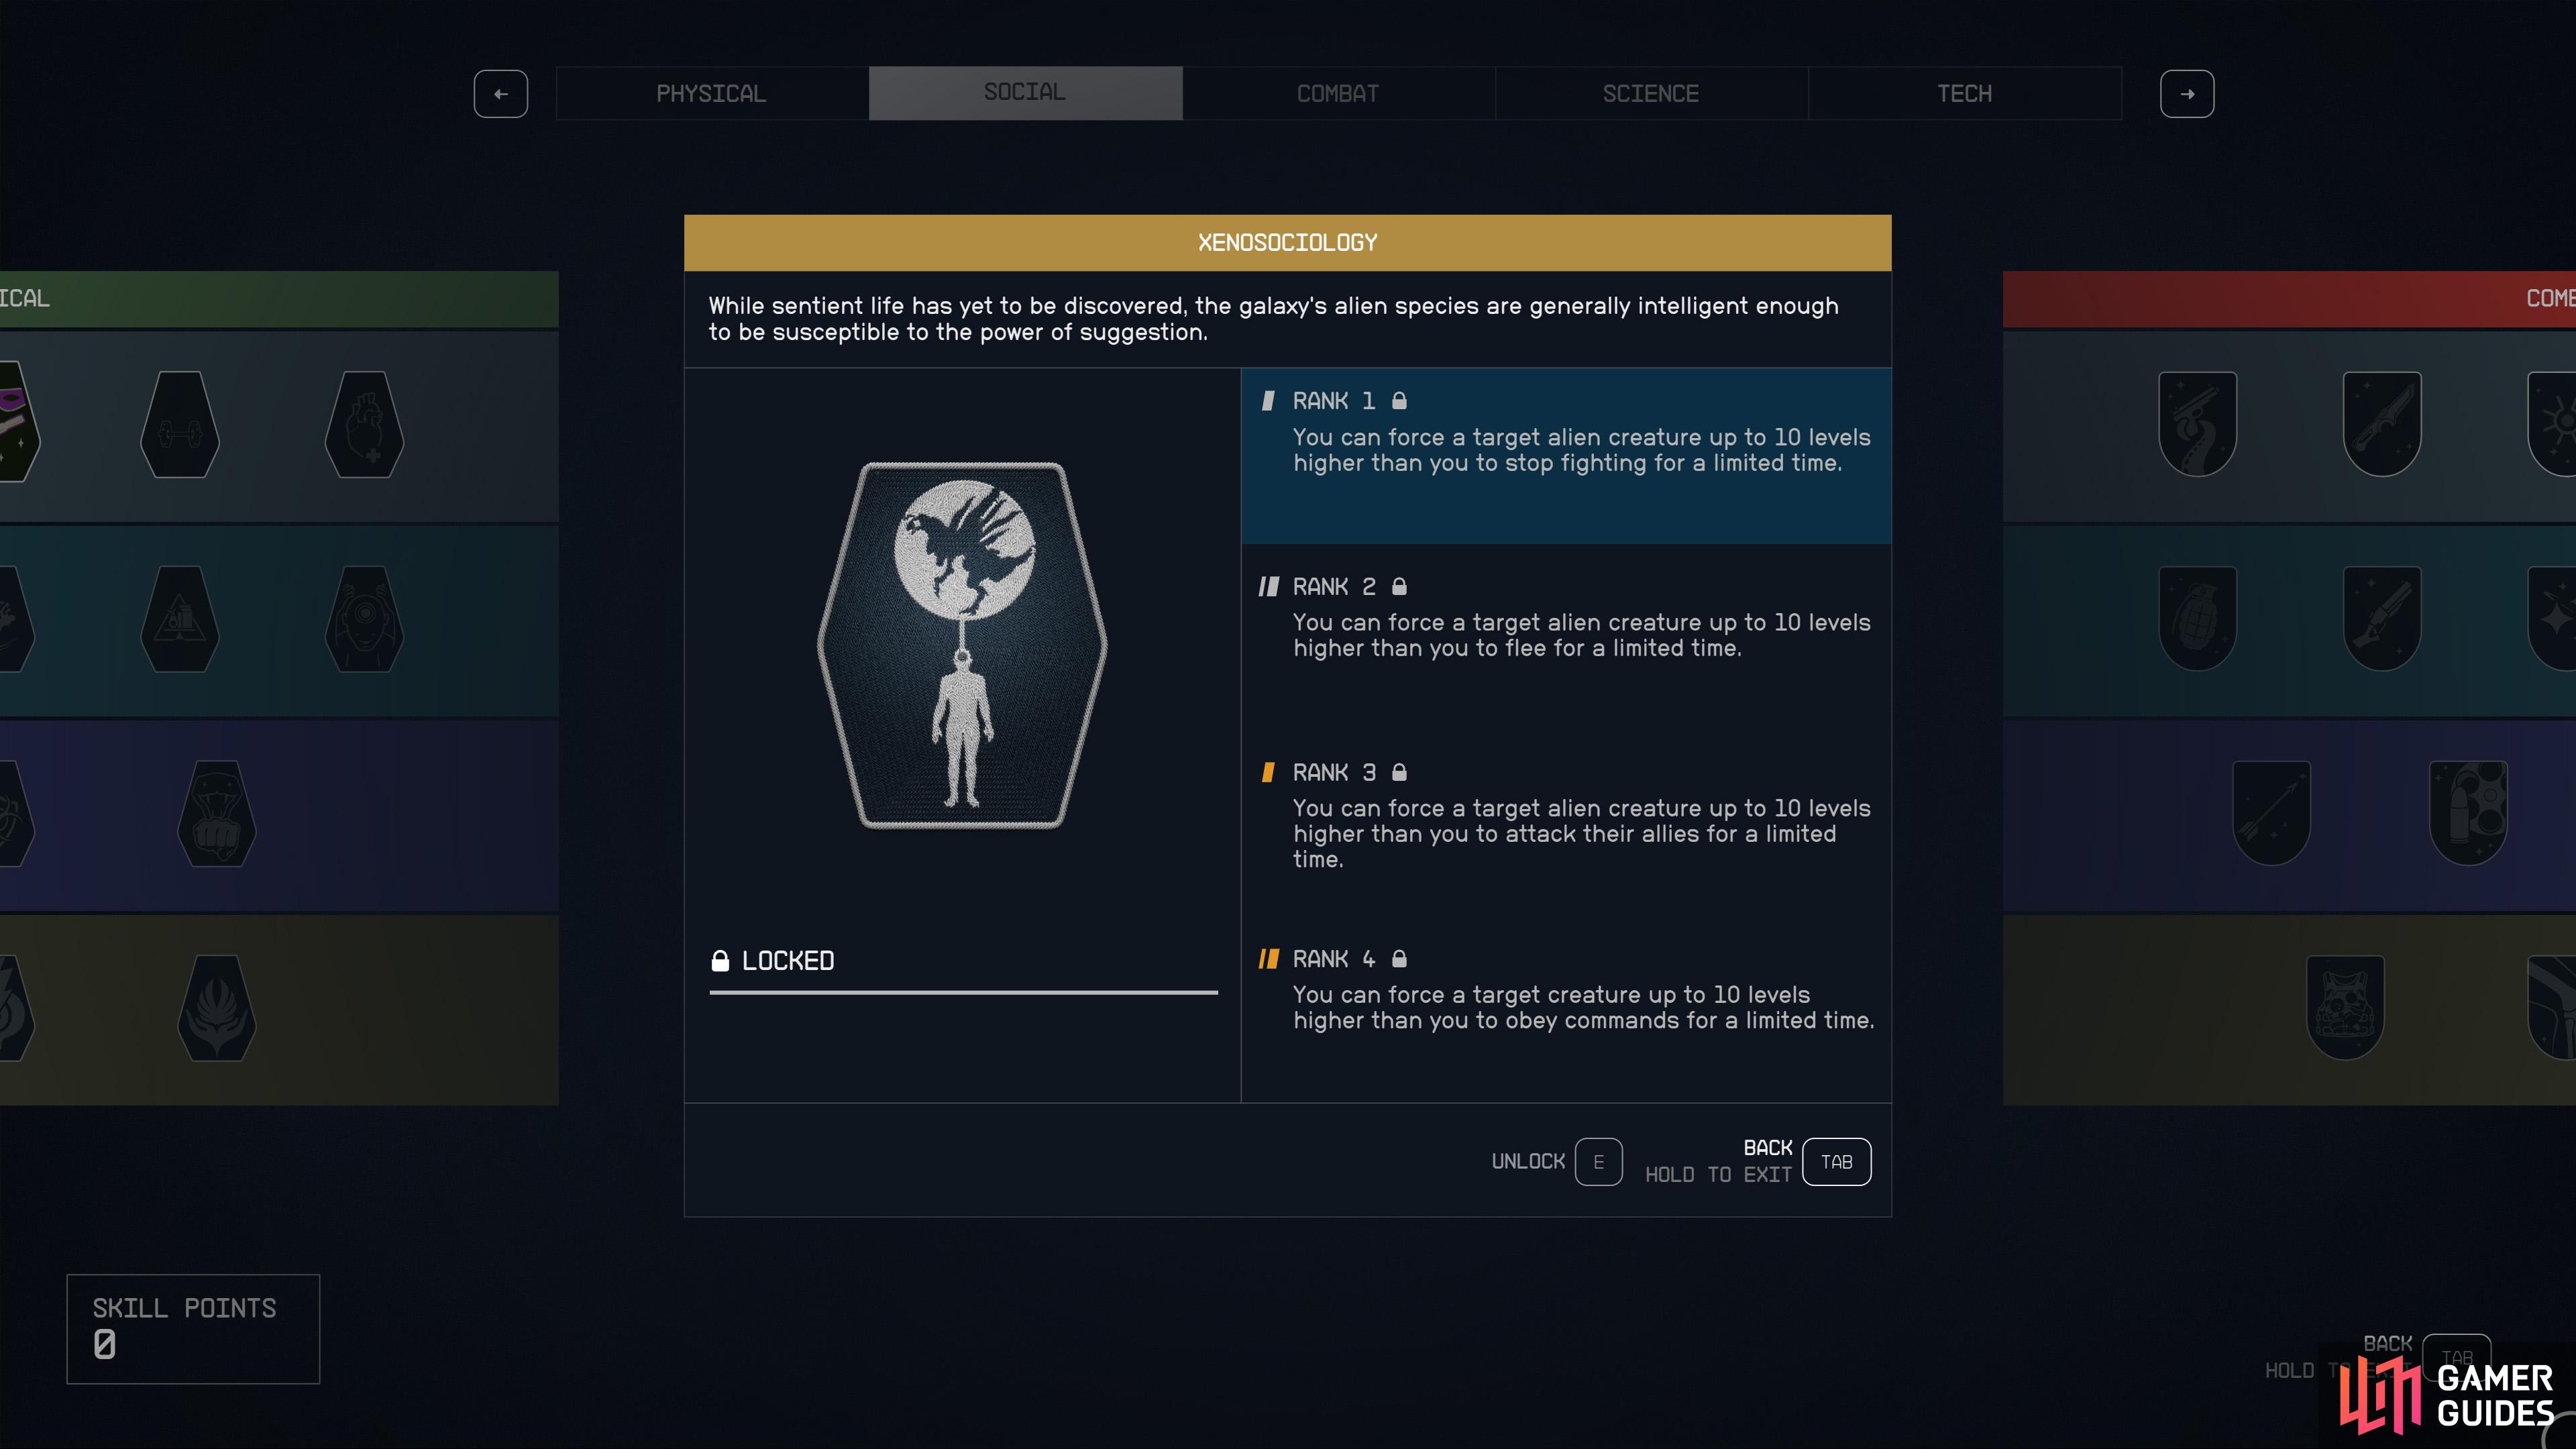The width and height of the screenshot is (2576, 1449).
Task: Select the arrow marksmanship combat badge
Action: tap(2271, 813)
